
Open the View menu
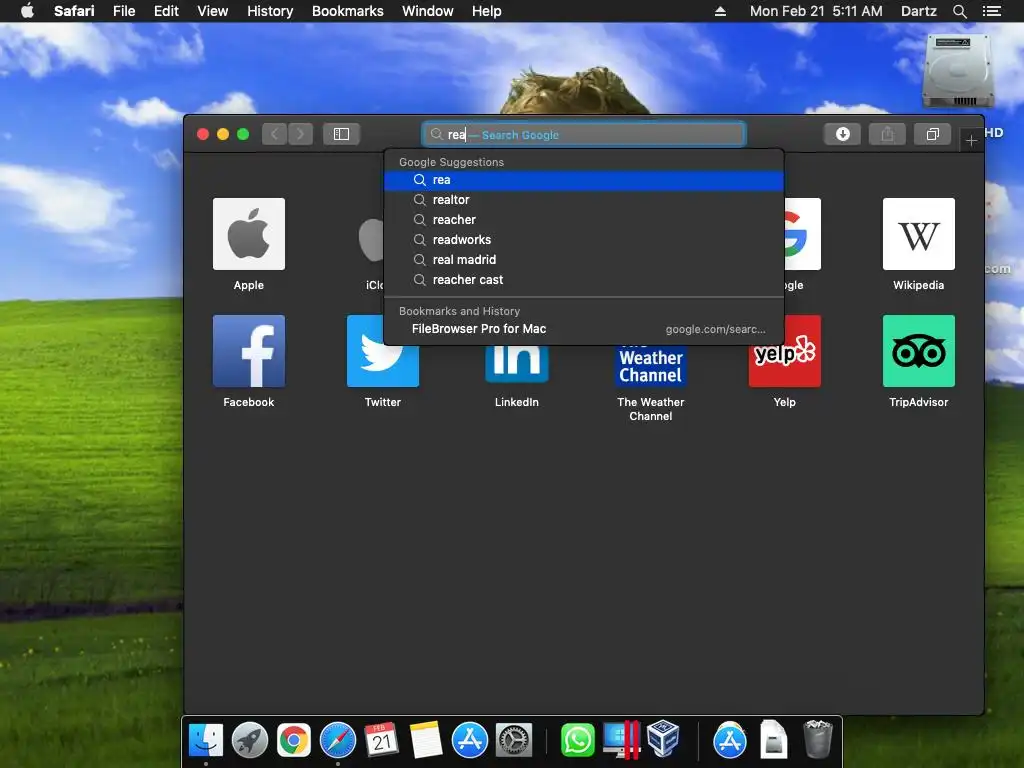click(212, 11)
